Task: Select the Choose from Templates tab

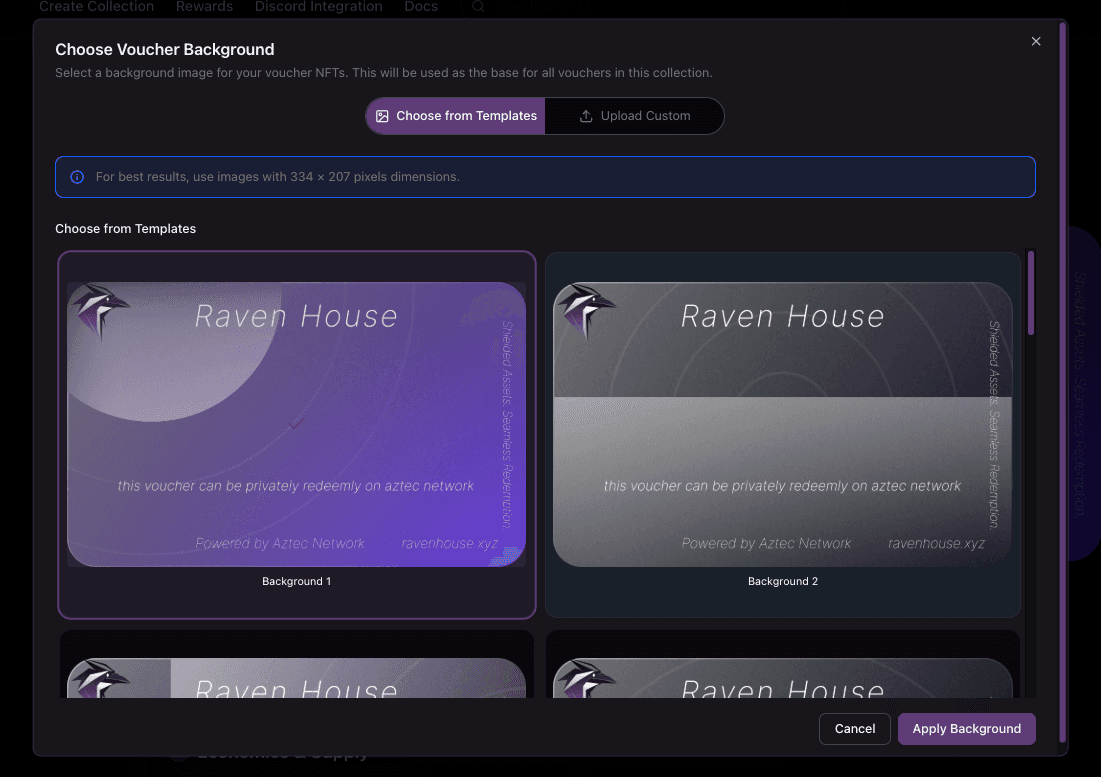Action: 455,116
